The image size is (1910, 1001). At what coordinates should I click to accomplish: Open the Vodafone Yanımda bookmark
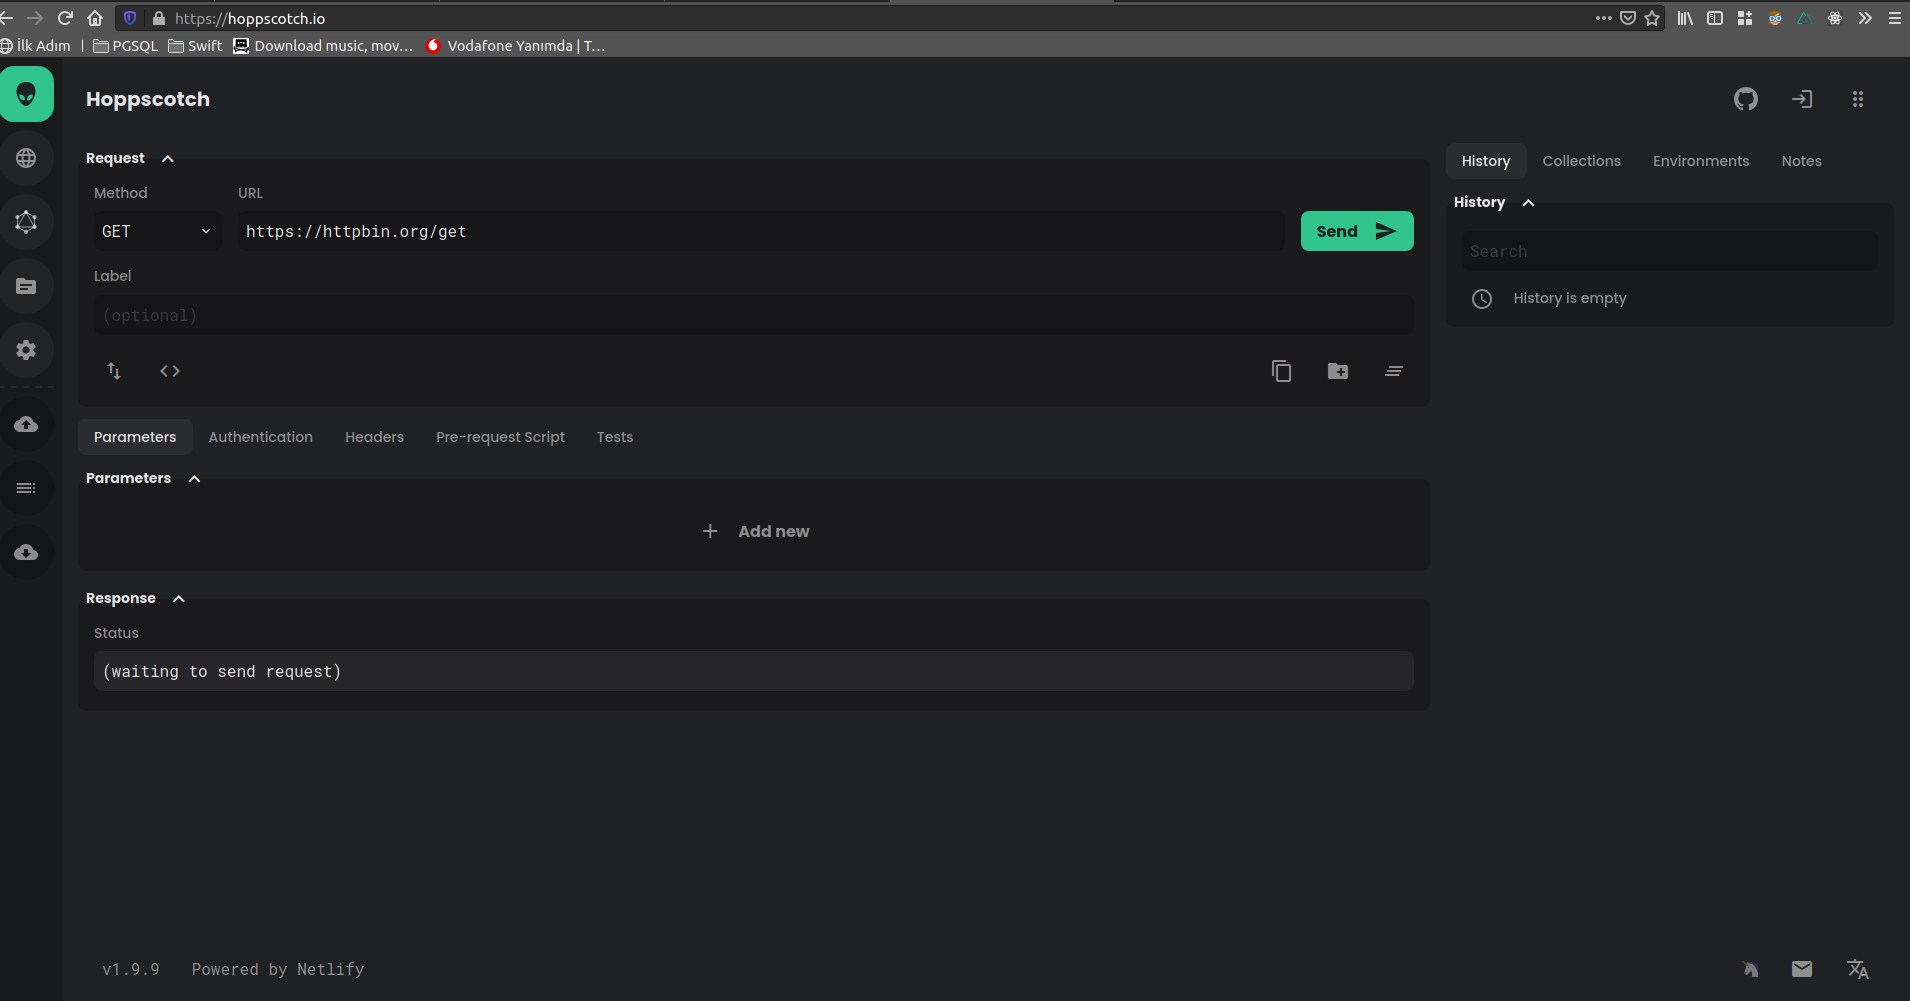[x=515, y=46]
